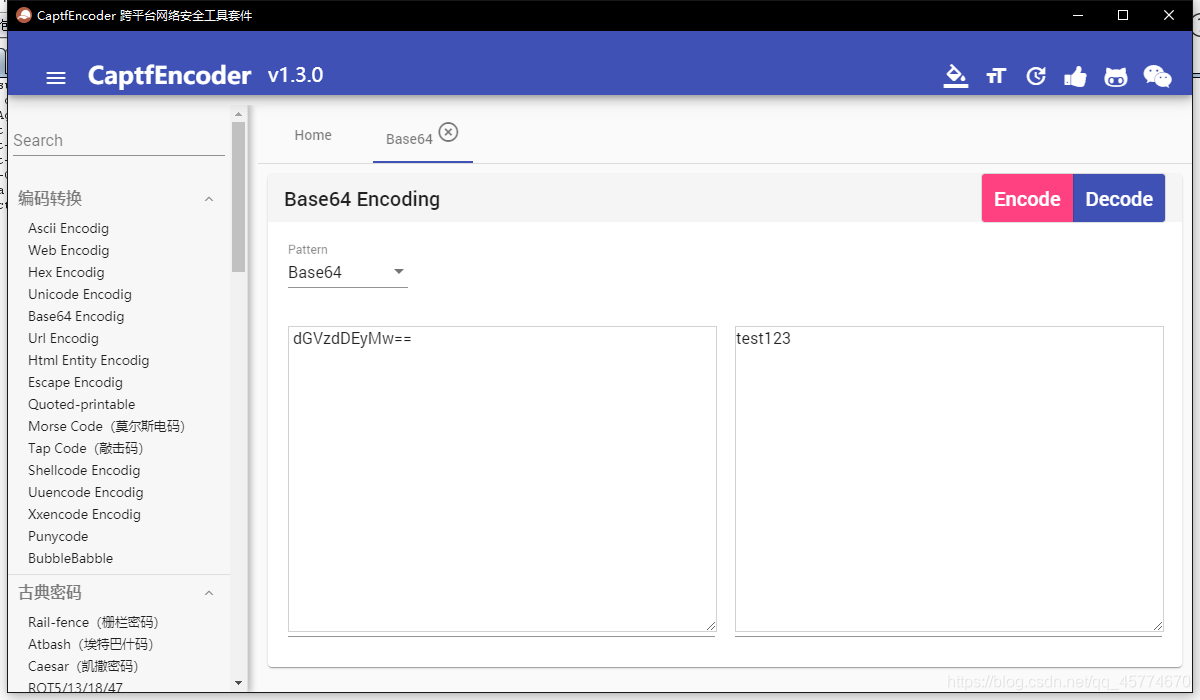Screen dimensions: 1200x700
Task: Click the CaptfEncoder title in header
Action: [x=170, y=76]
